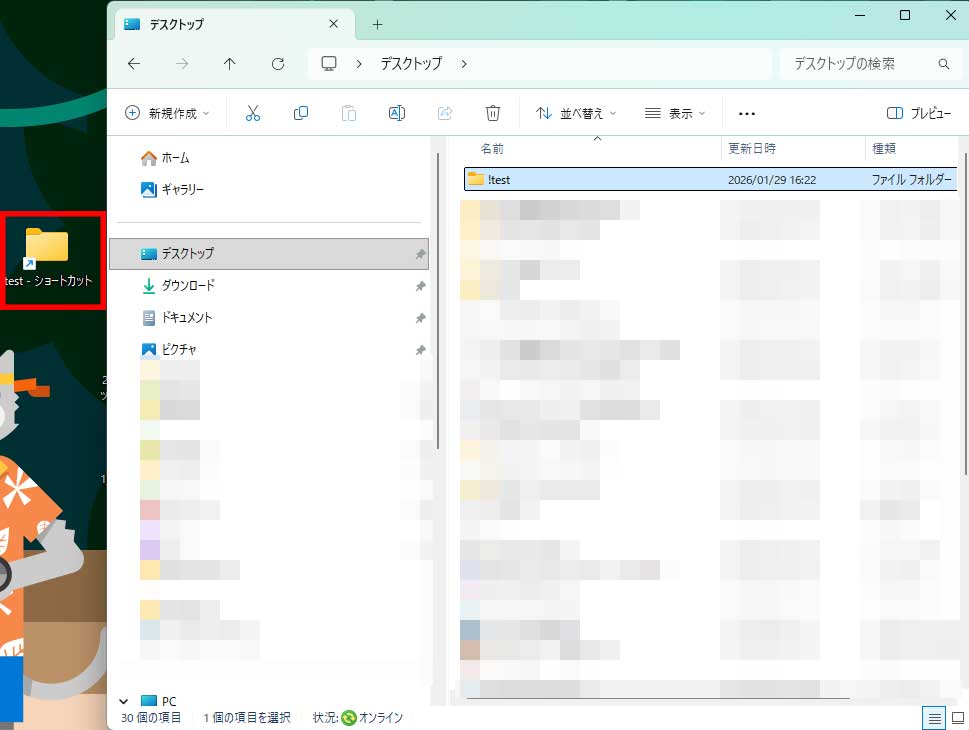The image size is (969, 730).
Task: Go up one folder level
Action: (230, 64)
